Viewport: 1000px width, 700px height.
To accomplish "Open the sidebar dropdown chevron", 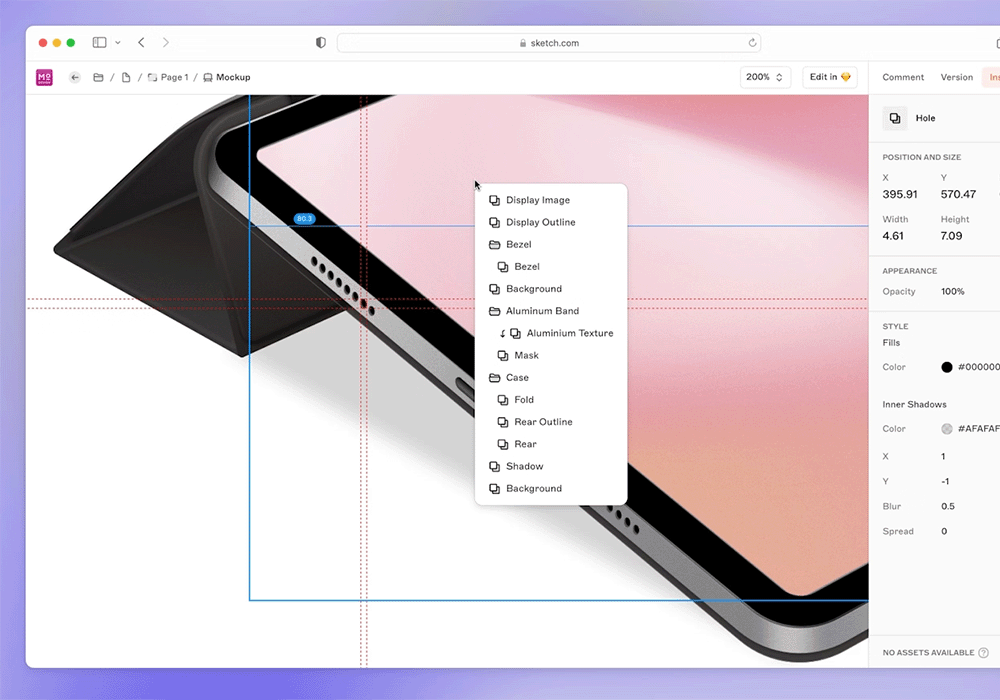I will click(117, 43).
